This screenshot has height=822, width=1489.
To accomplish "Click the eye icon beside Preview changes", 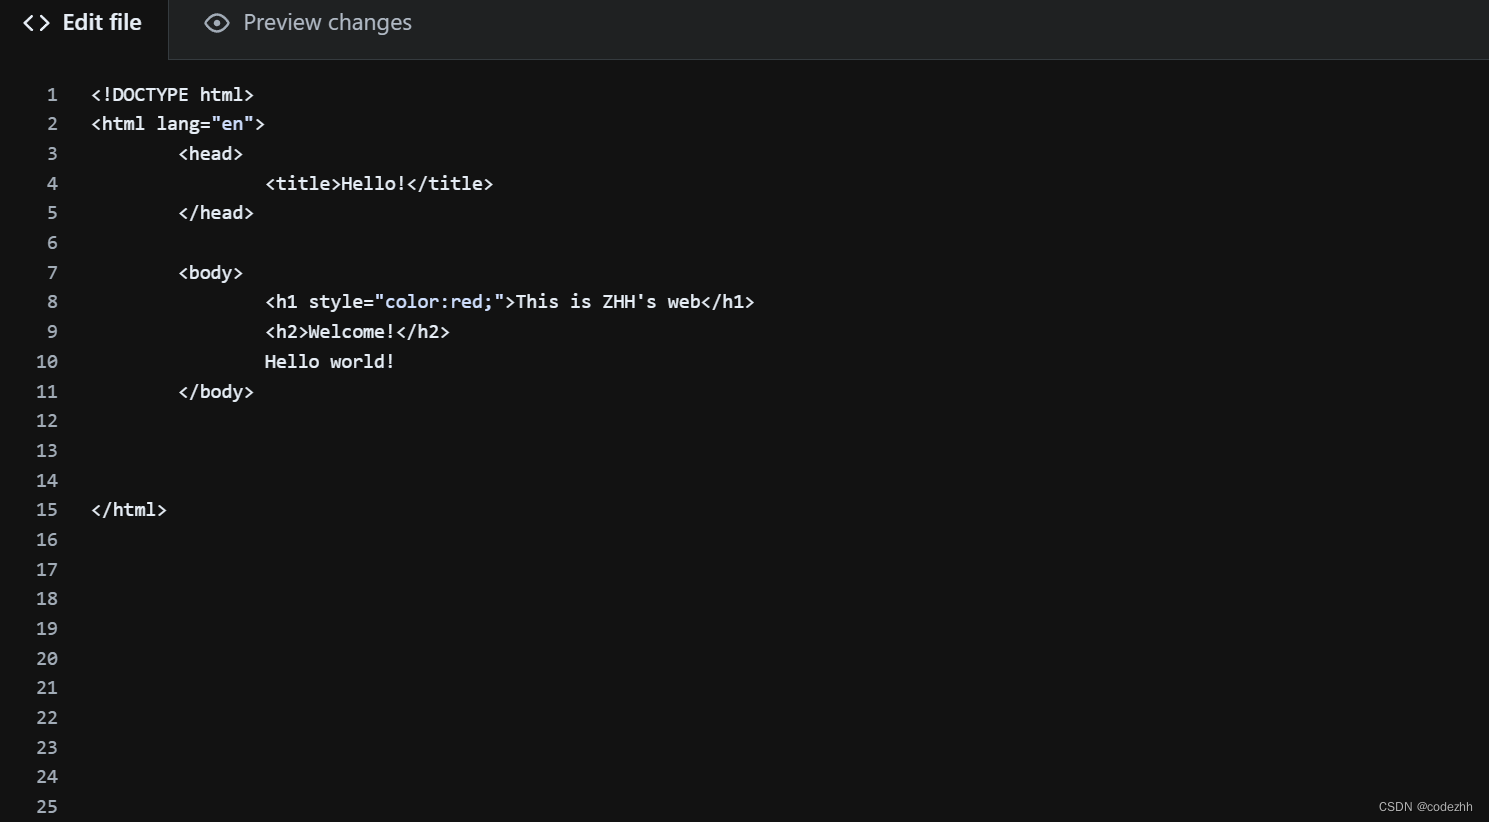I will click(217, 22).
